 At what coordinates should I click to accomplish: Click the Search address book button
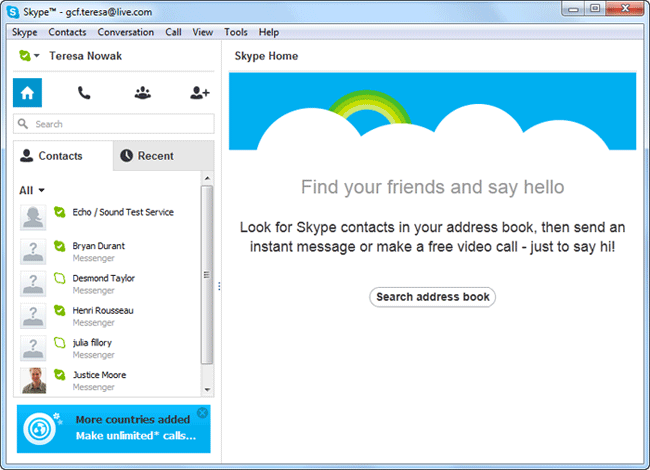pos(432,297)
